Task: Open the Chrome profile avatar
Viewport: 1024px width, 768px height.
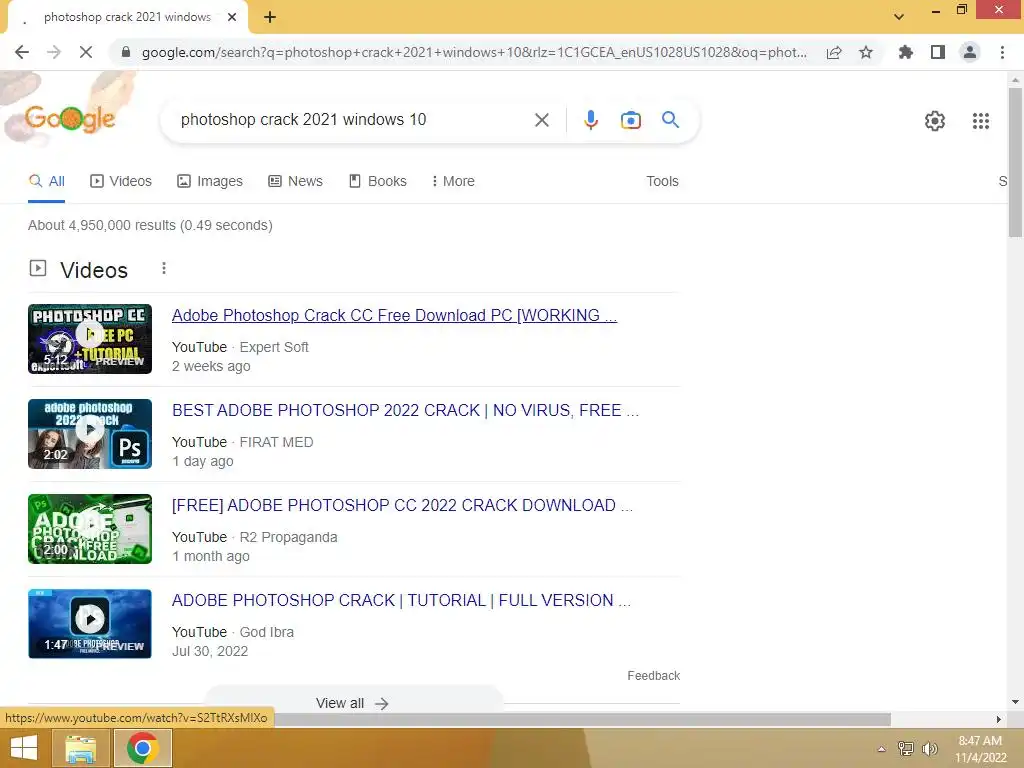Action: (970, 52)
